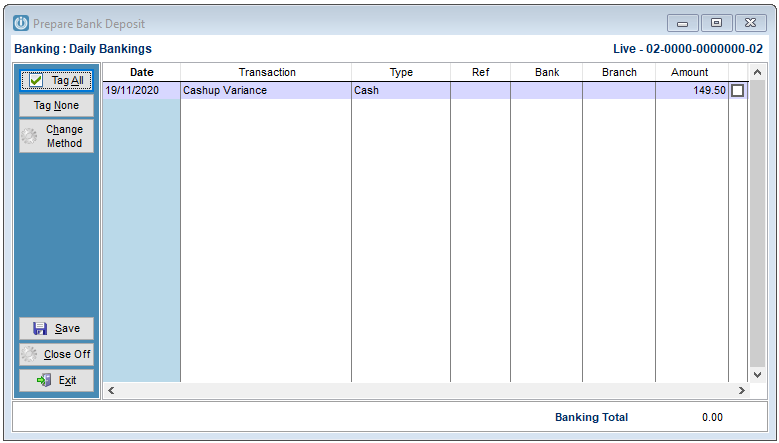
Task: Click the vertical scrollbar up arrow
Action: (x=757, y=73)
